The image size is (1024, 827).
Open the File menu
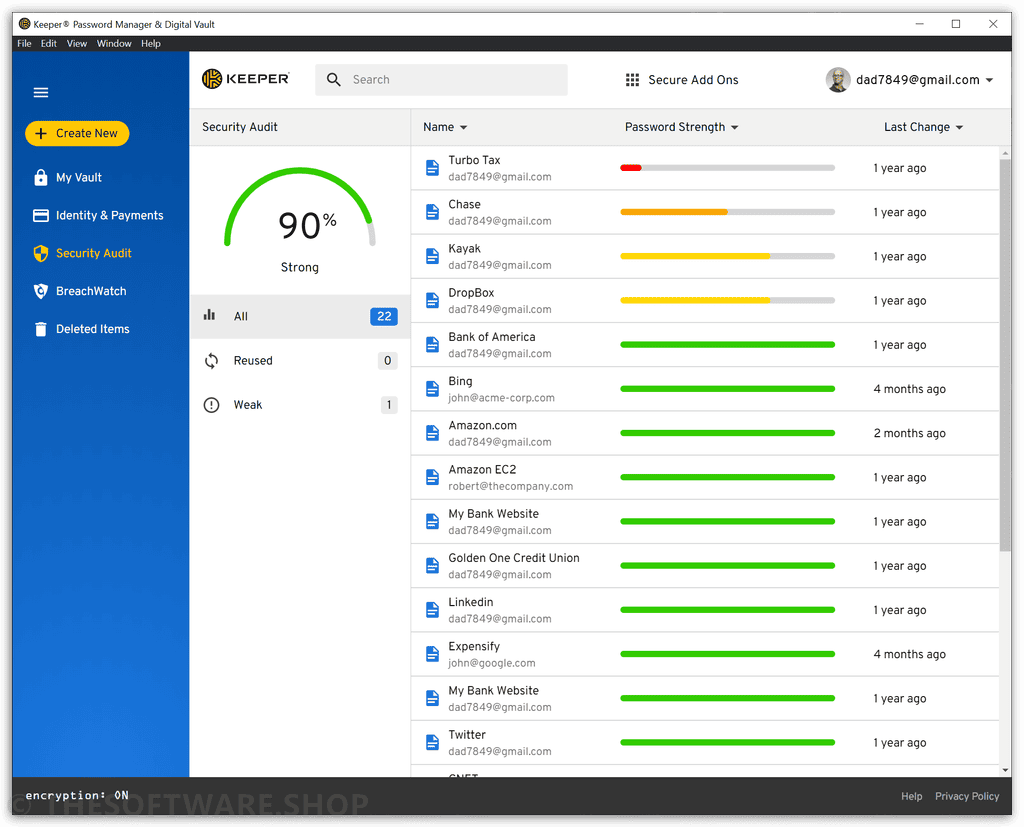pos(24,44)
